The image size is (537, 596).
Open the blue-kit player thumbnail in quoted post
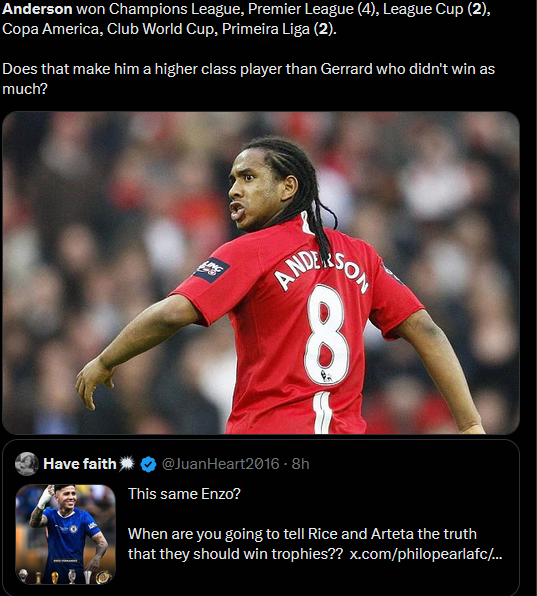65,534
